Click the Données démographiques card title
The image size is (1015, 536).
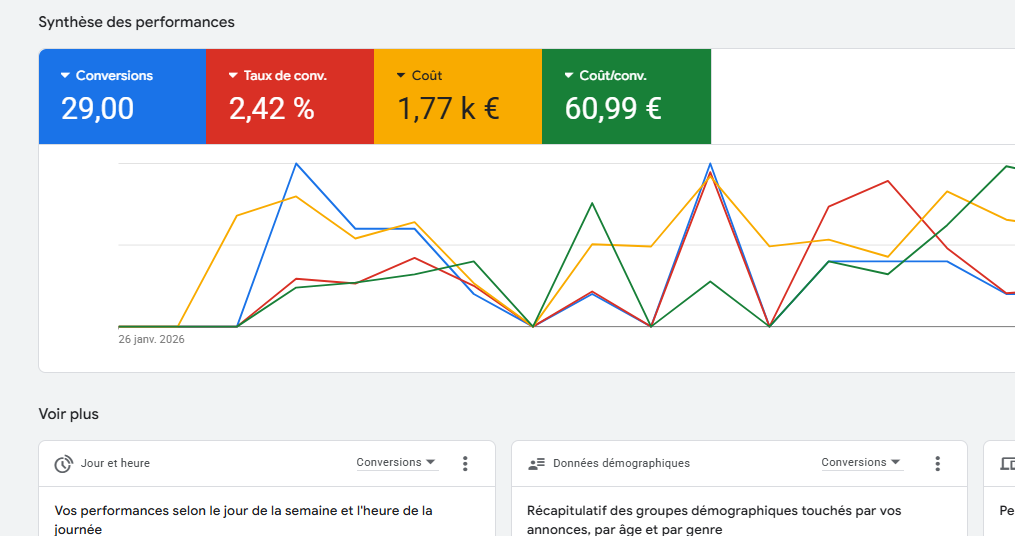[621, 463]
